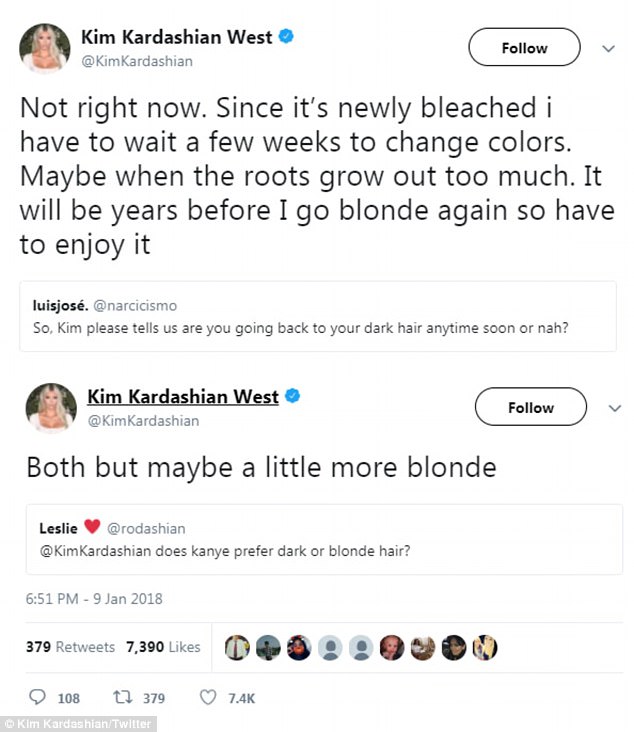Open the second tweet's profile avatar
The width and height of the screenshot is (634, 732).
click(51, 408)
